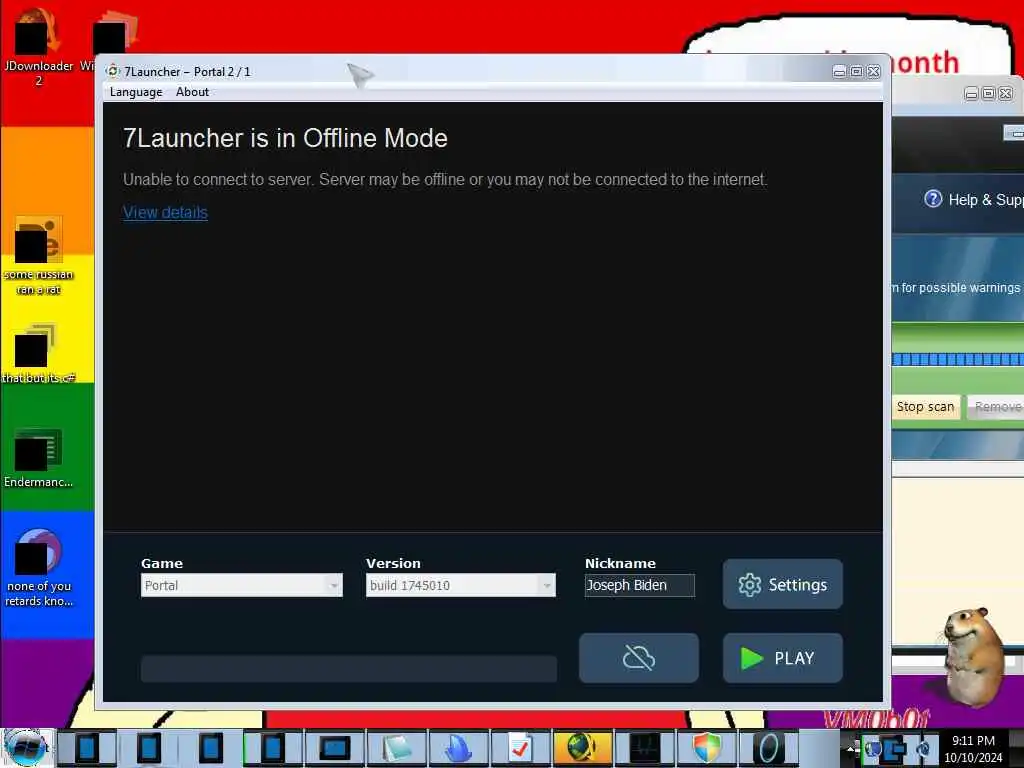1024x768 pixels.
Task: Click the blue Help question mark icon
Action: click(933, 199)
